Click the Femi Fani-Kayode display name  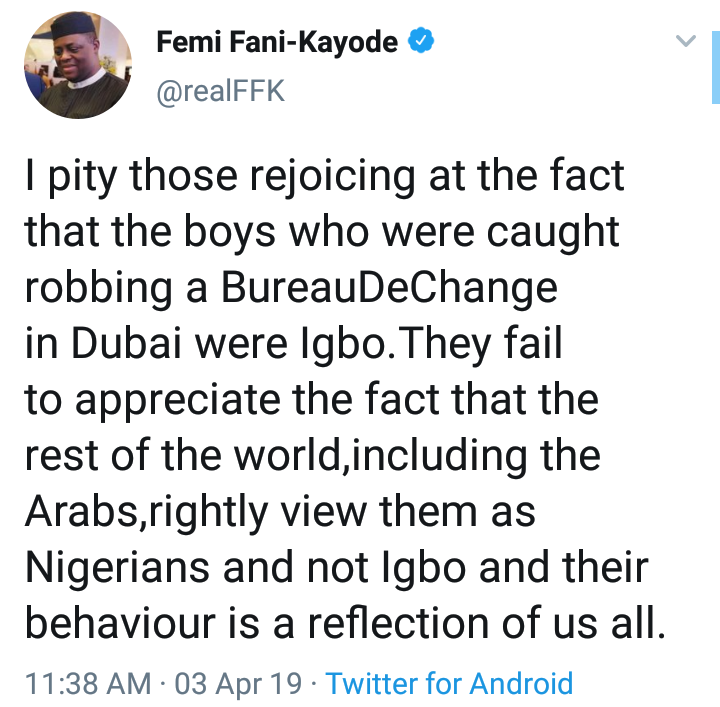click(278, 43)
